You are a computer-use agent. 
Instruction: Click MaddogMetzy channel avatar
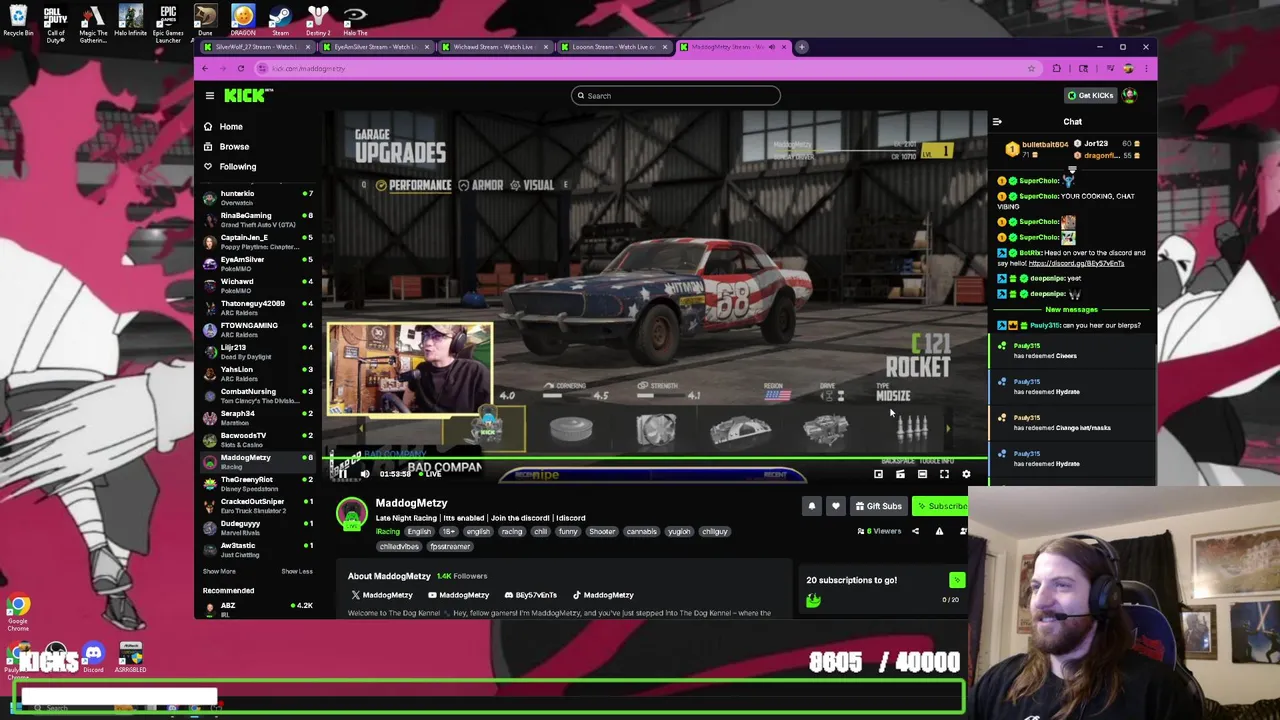[x=351, y=515]
